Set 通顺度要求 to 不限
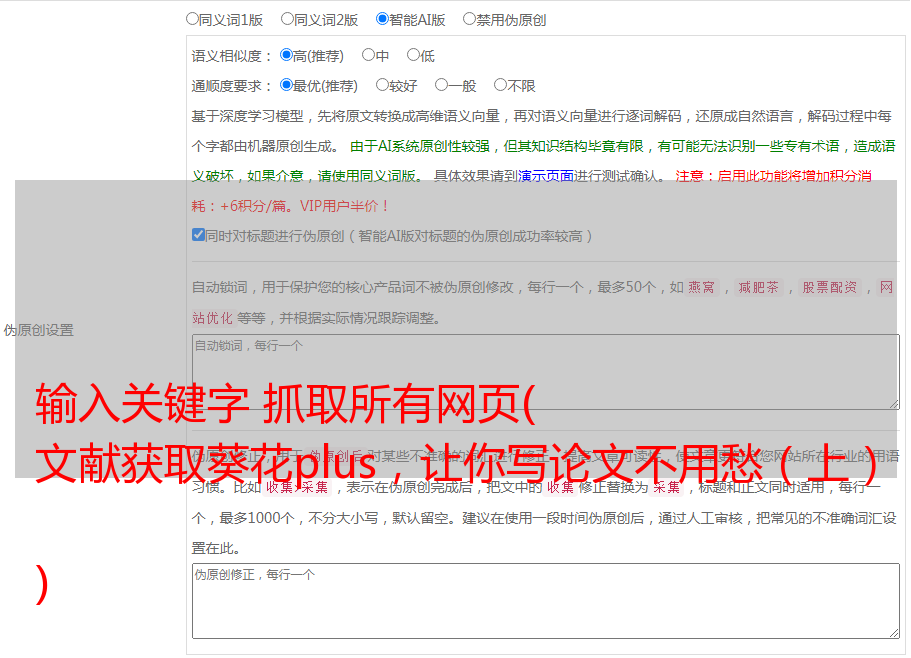The image size is (911, 658). pyautogui.click(x=500, y=85)
